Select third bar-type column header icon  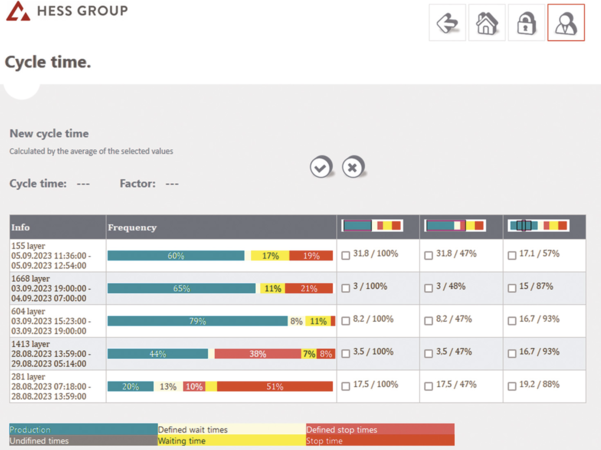tap(539, 225)
